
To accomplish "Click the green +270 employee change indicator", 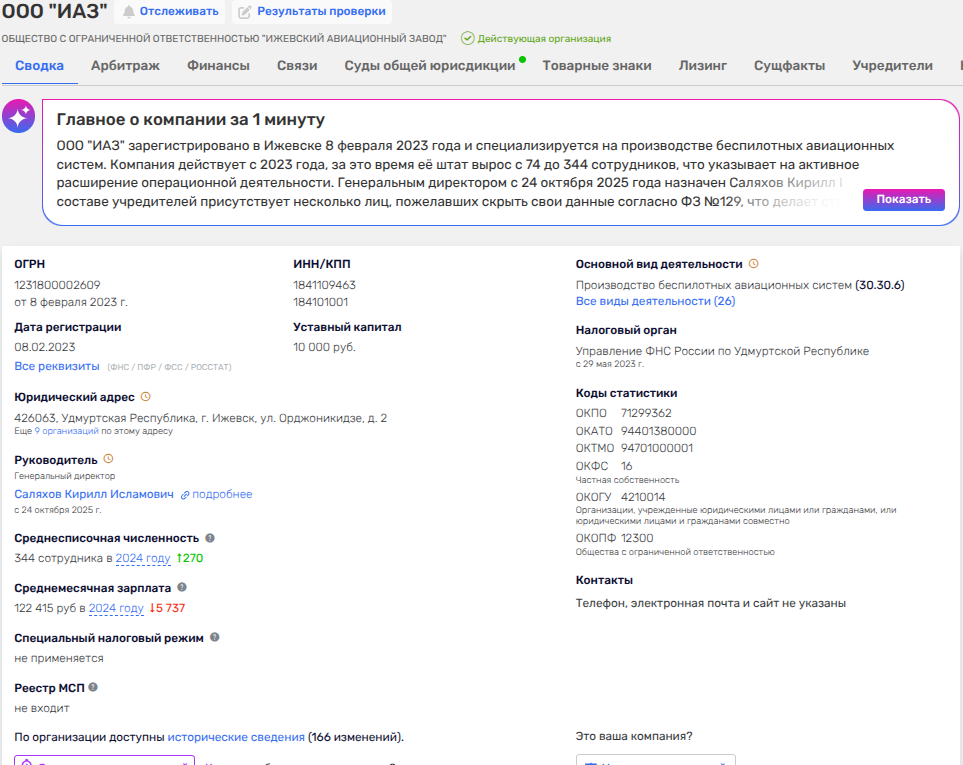I will point(190,558).
